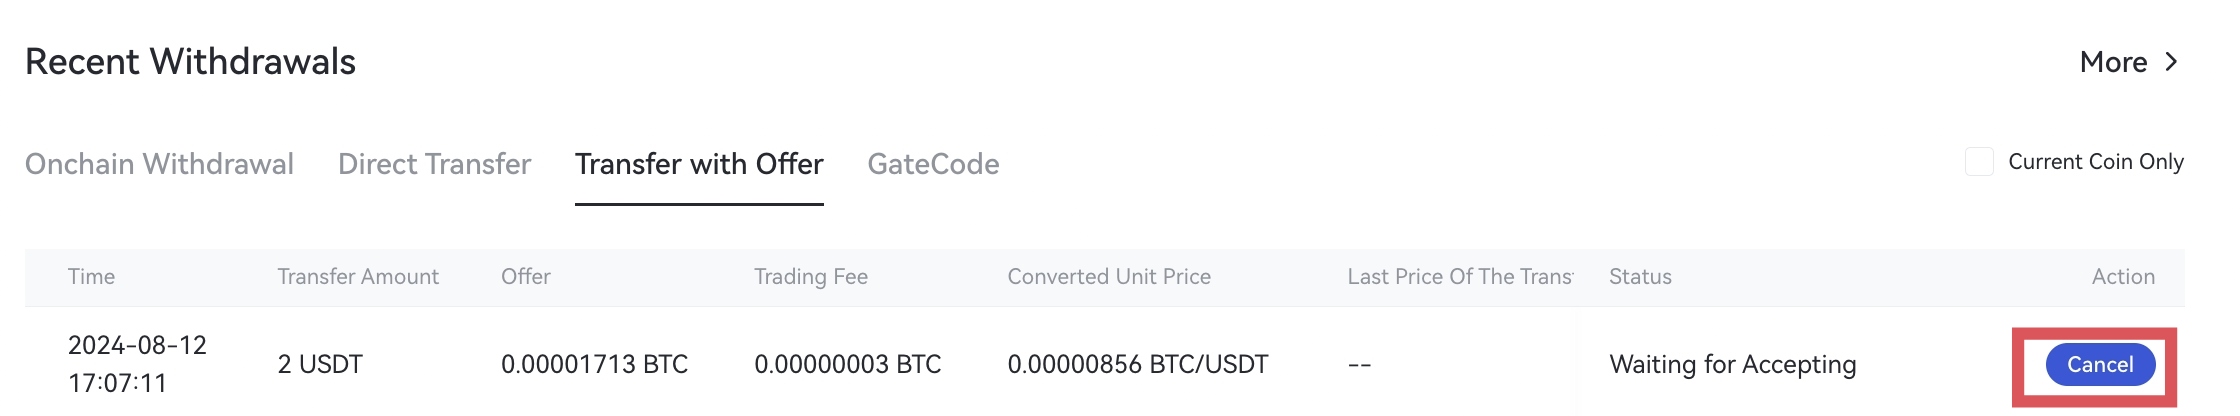The image size is (2240, 416).
Task: Select the Transfer with Offer tab
Action: (699, 164)
